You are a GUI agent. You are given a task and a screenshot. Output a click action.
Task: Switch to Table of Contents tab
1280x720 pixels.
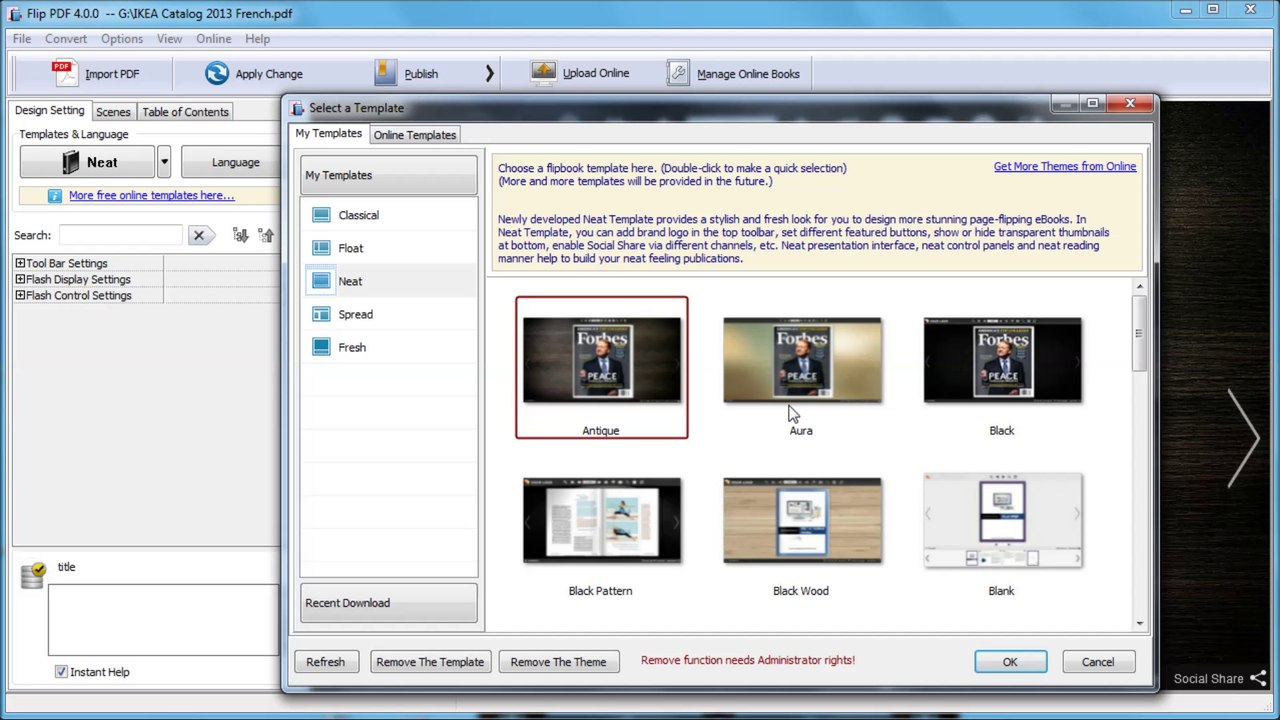click(x=185, y=112)
